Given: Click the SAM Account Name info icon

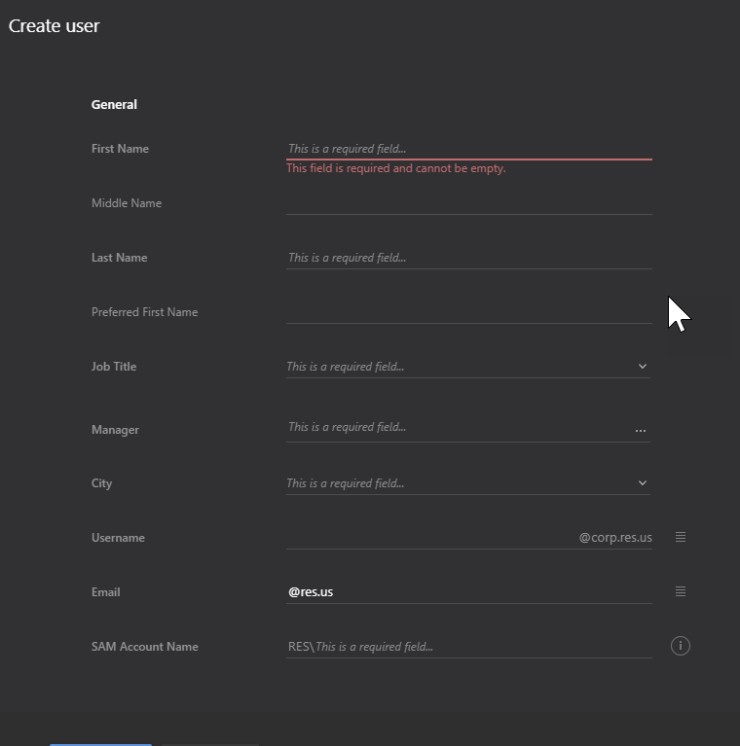Looking at the screenshot, I should coord(680,646).
